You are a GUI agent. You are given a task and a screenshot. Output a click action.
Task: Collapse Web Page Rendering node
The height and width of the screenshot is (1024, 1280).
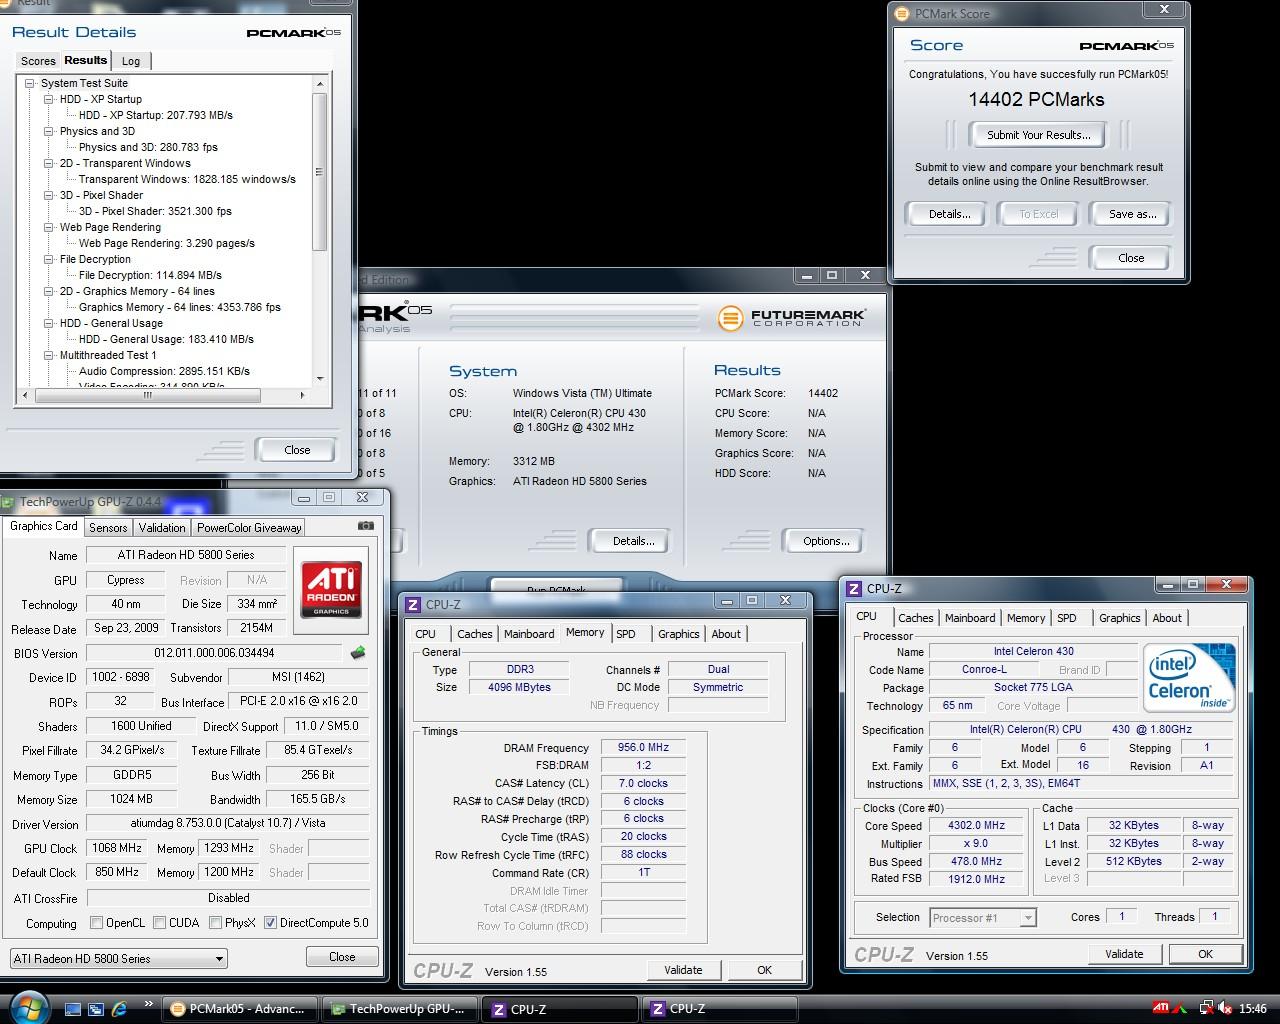[49, 227]
